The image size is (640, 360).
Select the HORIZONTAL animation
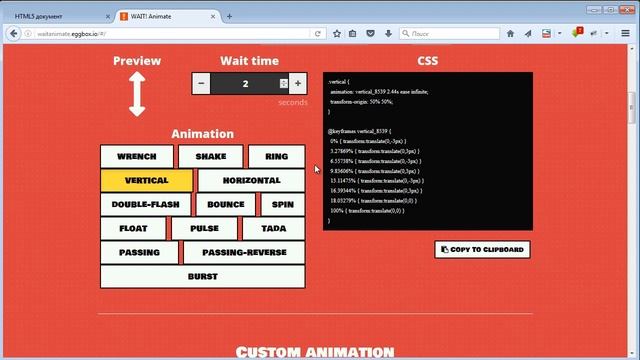pos(251,180)
